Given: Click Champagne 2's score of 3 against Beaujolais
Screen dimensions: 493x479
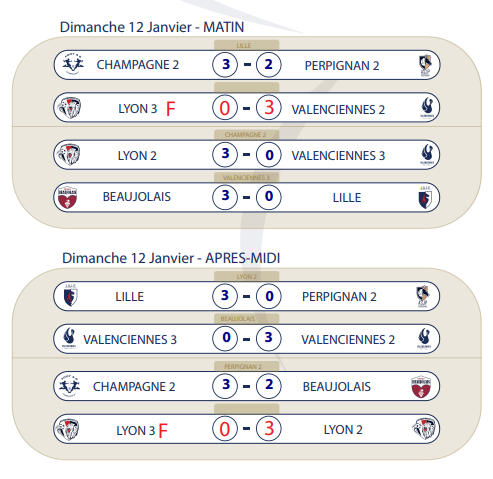Looking at the screenshot, I should tap(225, 386).
